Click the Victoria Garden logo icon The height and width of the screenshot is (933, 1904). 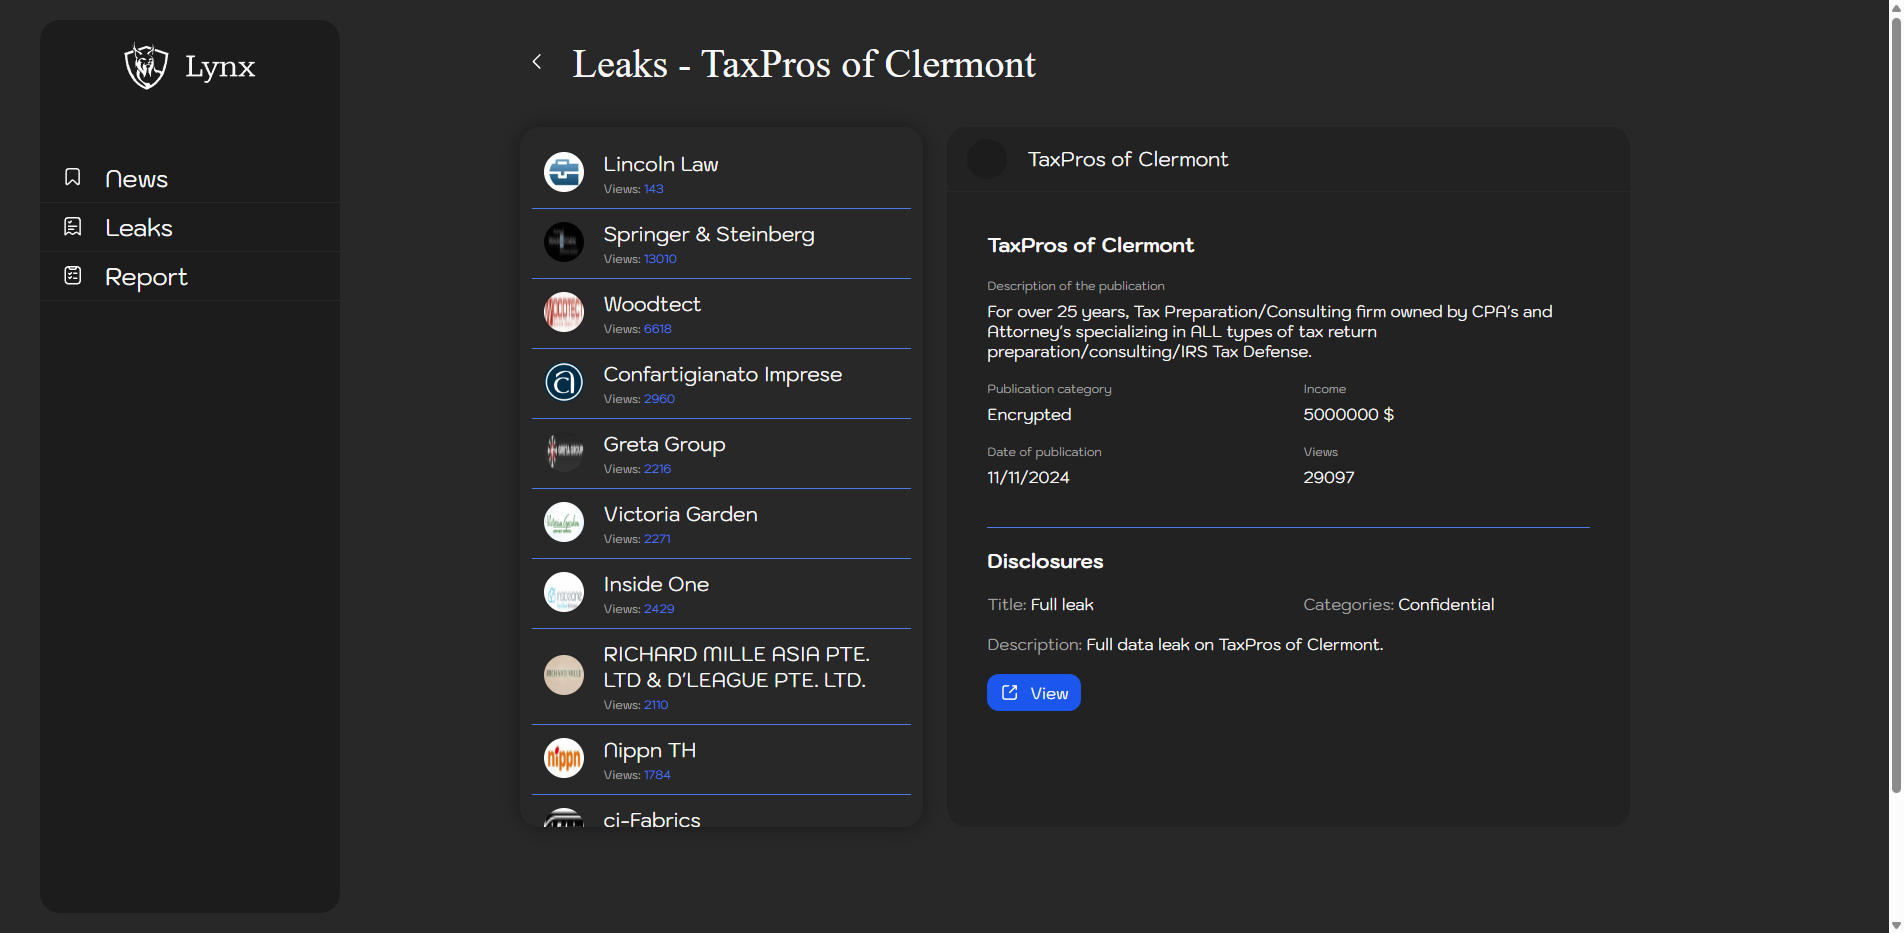tap(564, 522)
